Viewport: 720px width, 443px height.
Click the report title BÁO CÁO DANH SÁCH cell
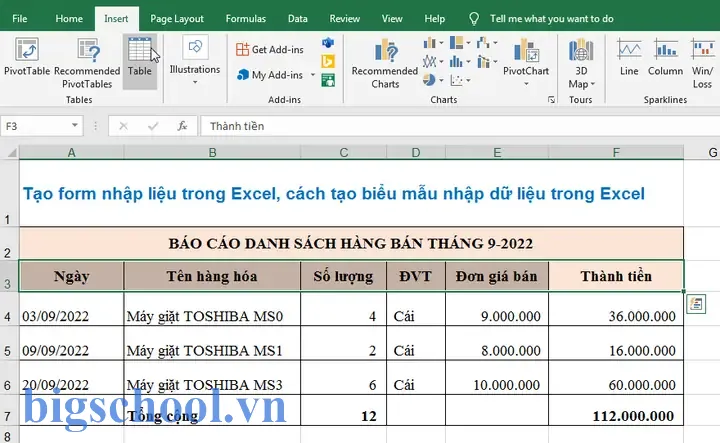click(351, 243)
